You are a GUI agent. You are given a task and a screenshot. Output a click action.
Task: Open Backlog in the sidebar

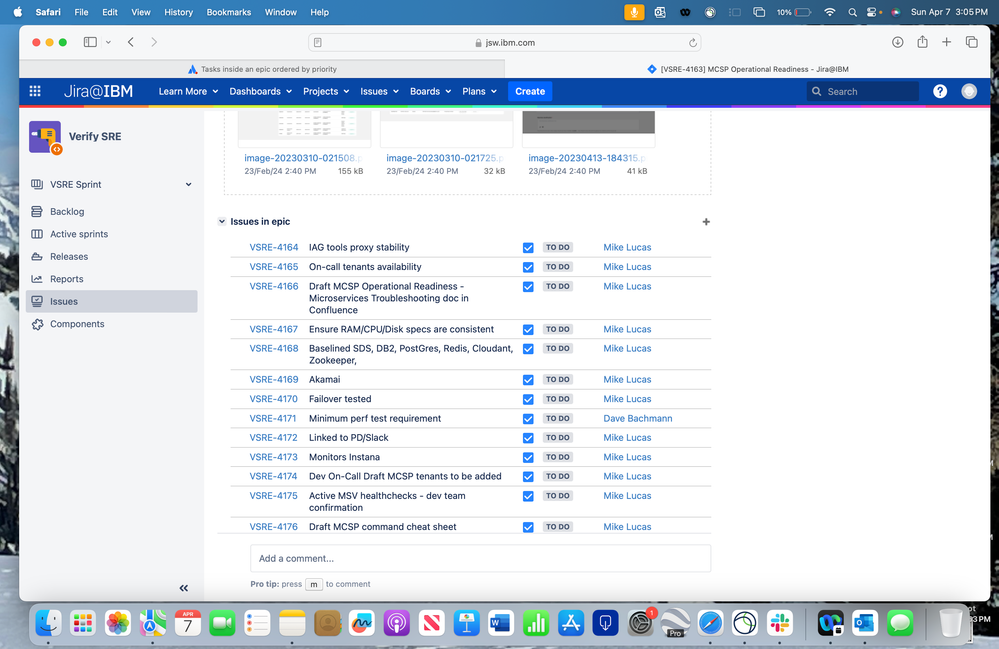click(x=67, y=211)
